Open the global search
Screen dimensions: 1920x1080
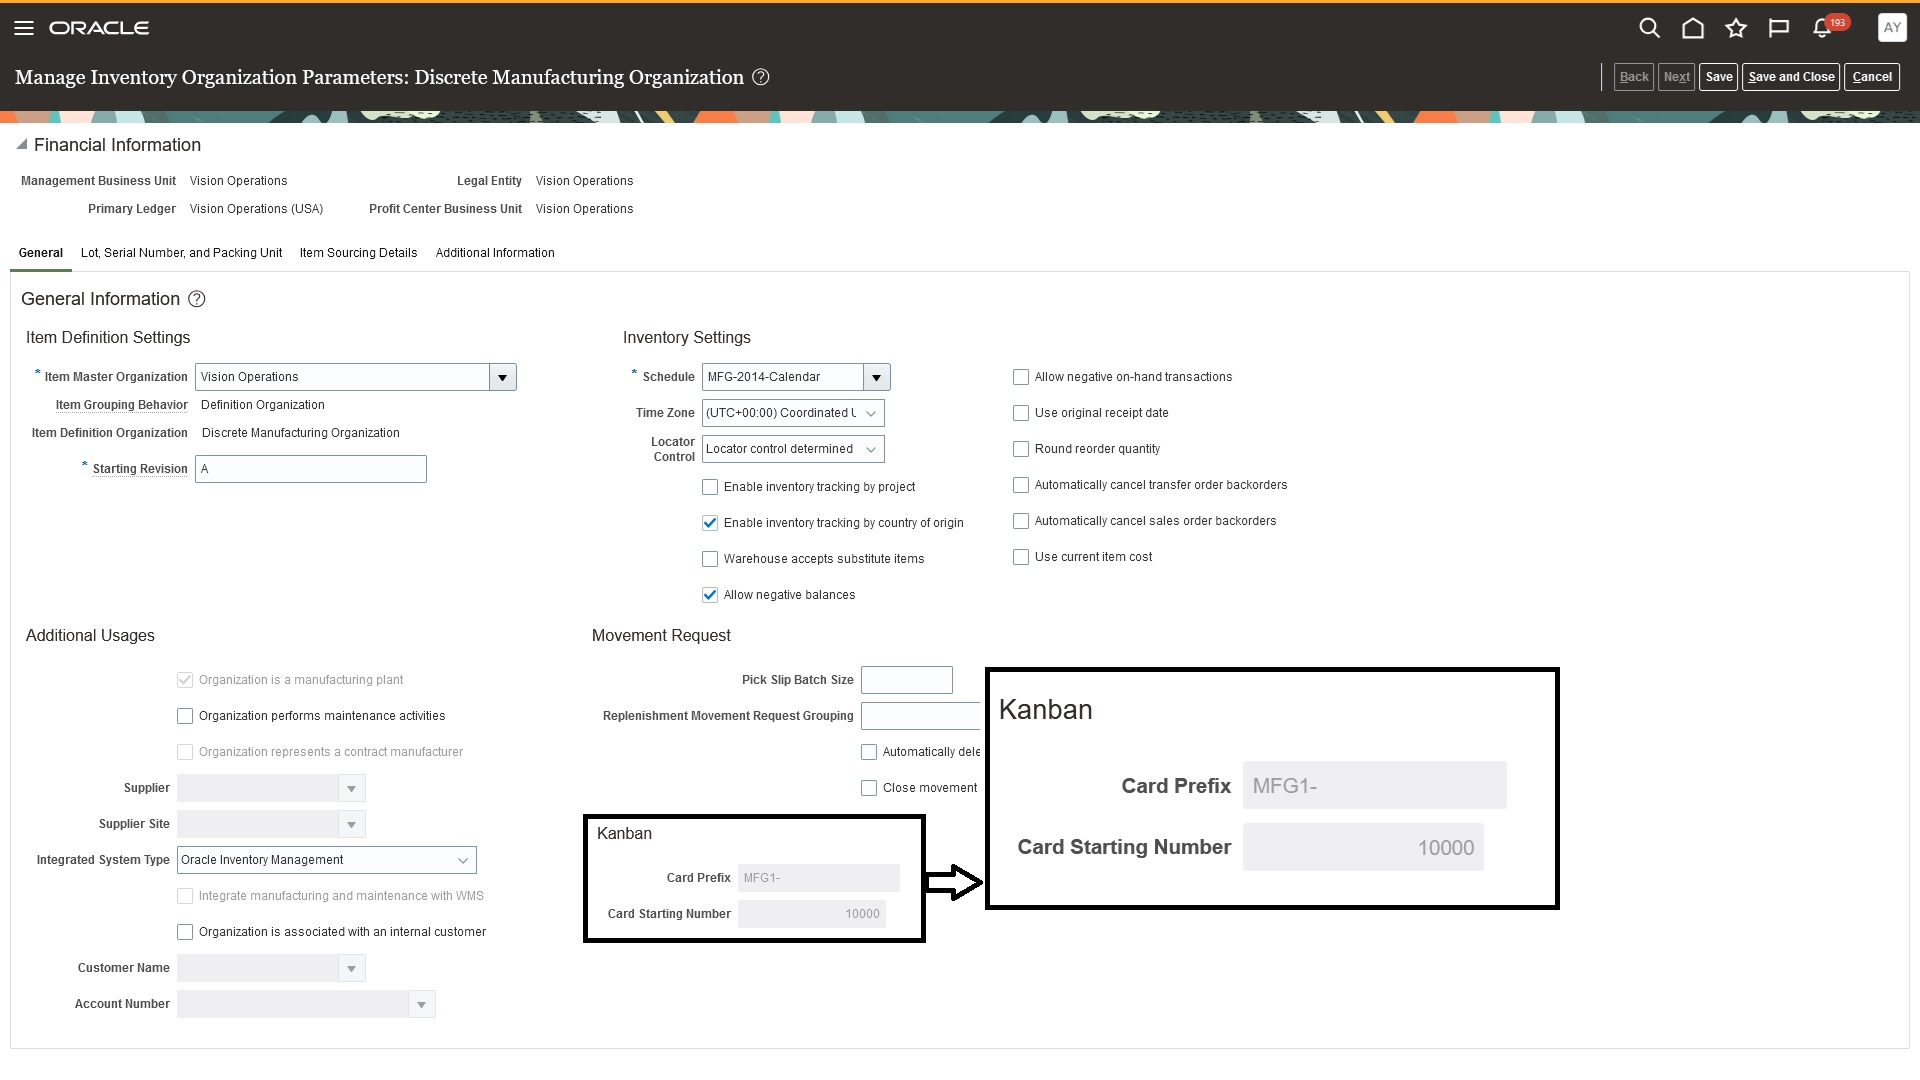point(1649,27)
